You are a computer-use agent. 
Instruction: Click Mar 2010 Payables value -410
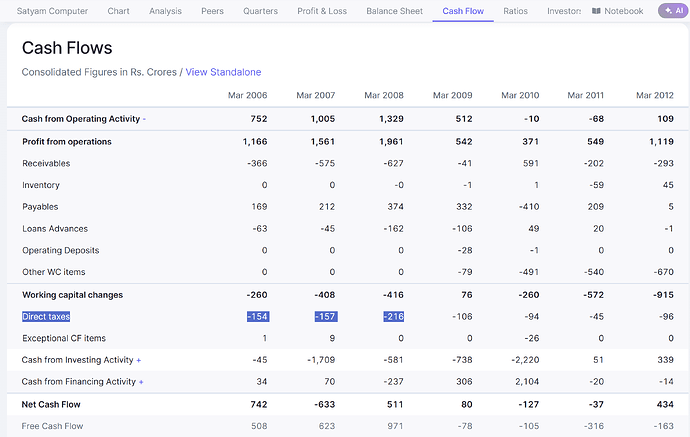pyautogui.click(x=529, y=207)
